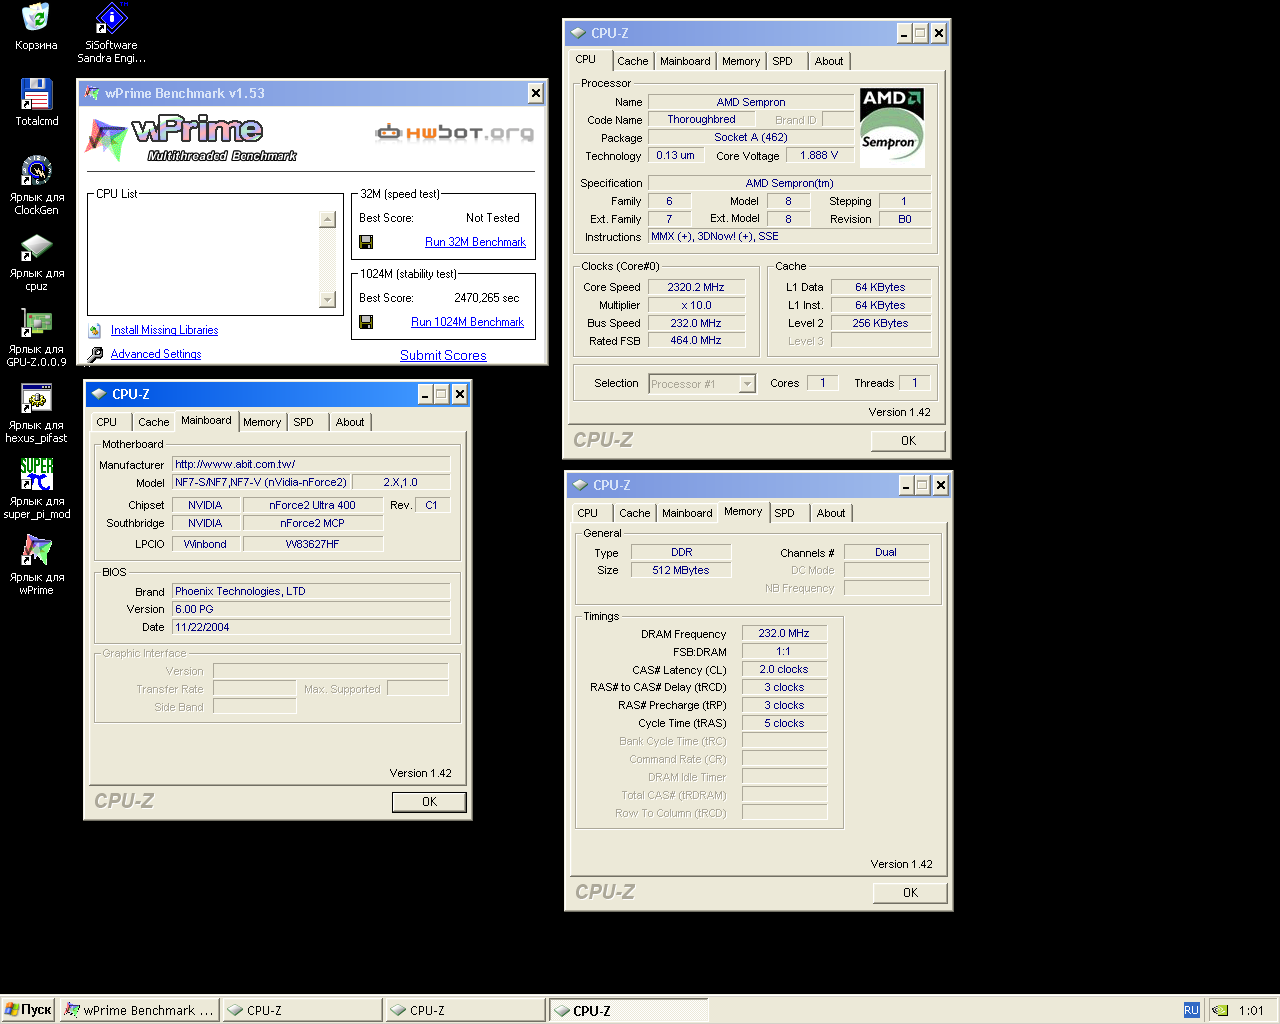Select the GPU-Z.0.0.9 shortcut icon
This screenshot has height=1024, width=1280.
pos(36,323)
